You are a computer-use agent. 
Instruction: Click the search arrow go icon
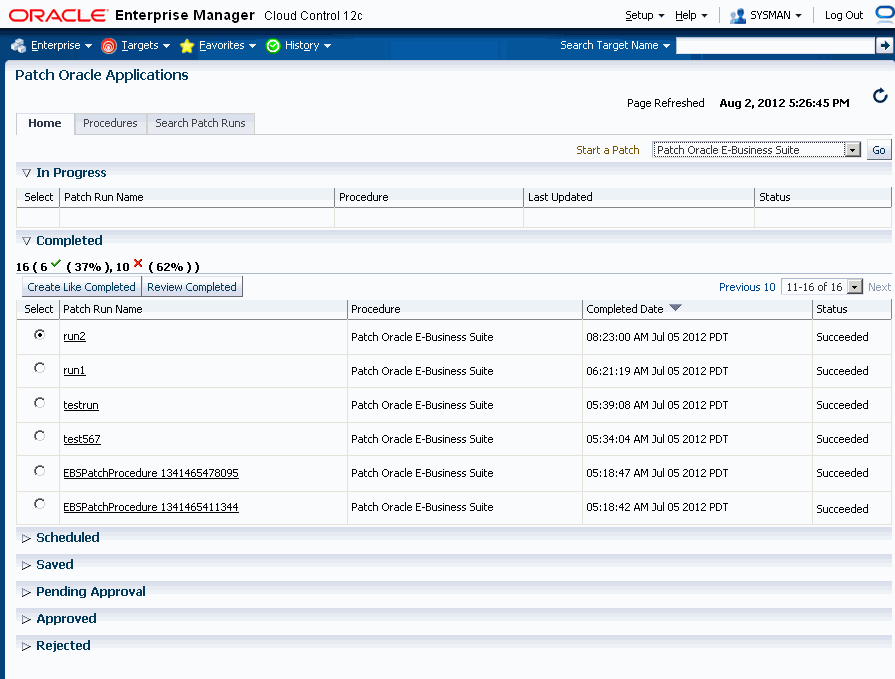coord(884,45)
